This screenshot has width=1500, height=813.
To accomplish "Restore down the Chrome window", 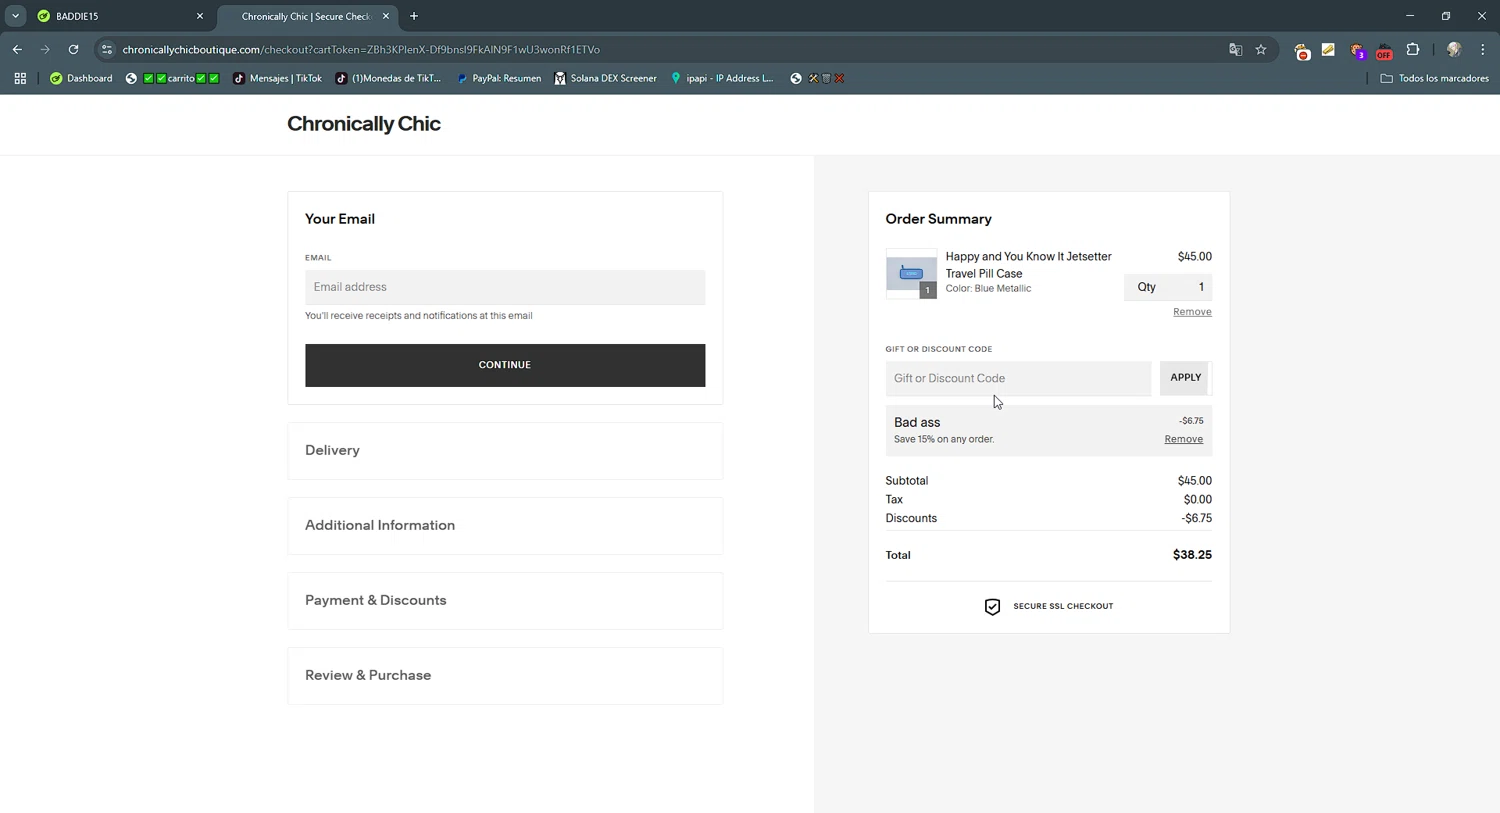I will coord(1446,16).
